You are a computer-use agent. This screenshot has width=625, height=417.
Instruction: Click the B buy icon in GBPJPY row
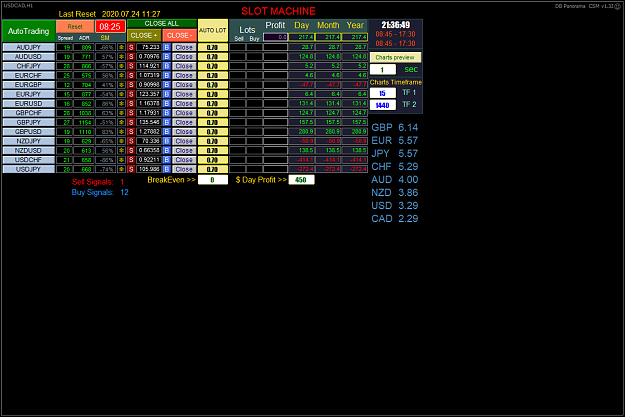point(167,122)
